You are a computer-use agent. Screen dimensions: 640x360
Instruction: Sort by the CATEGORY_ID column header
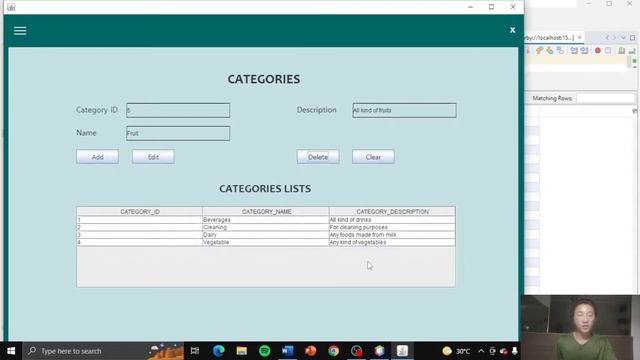pos(140,211)
